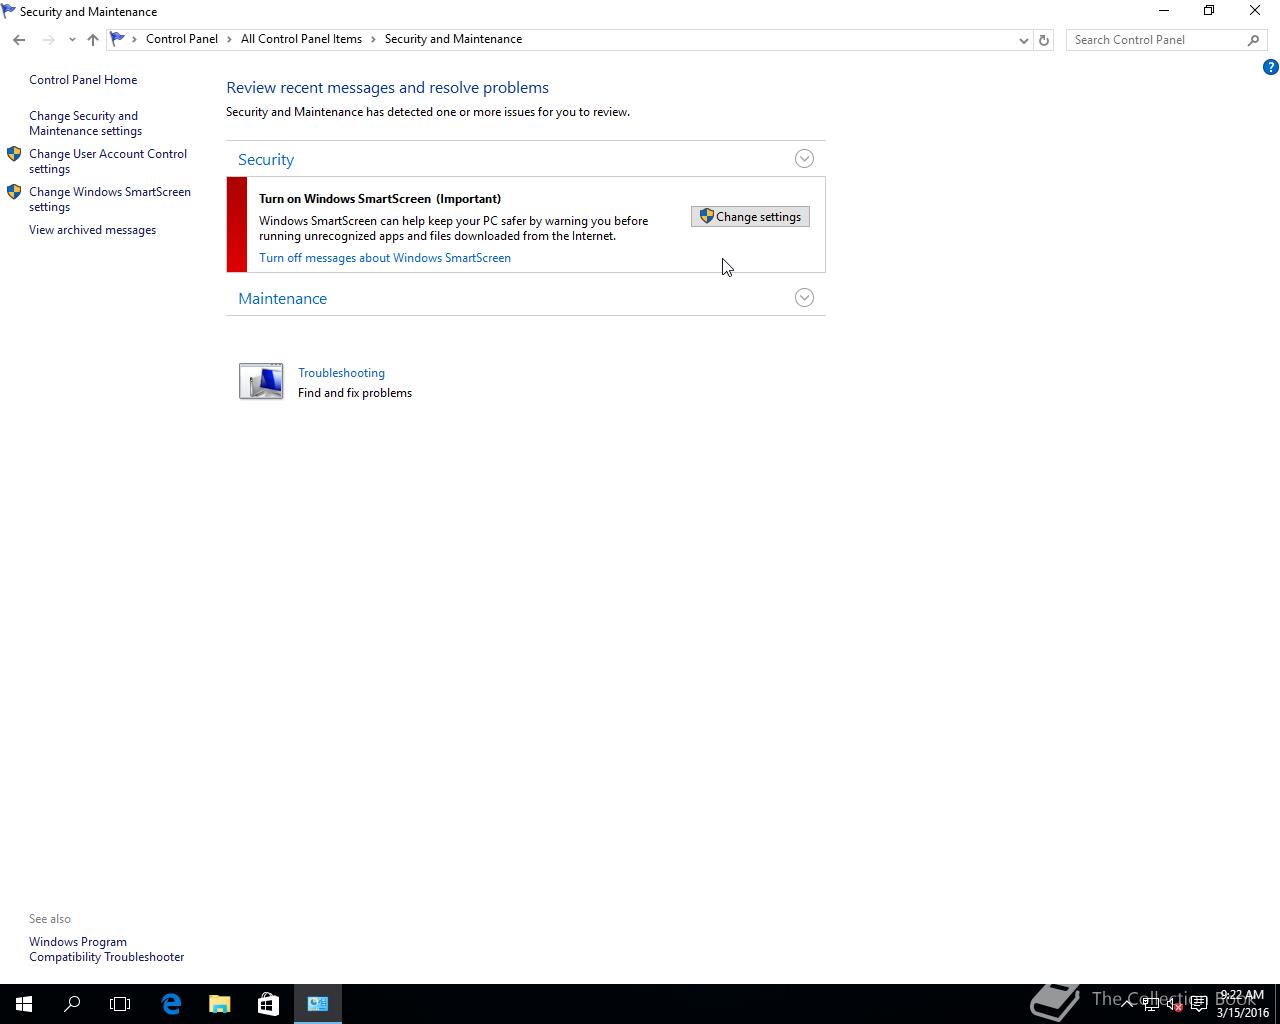Open Change Windows SmartScreen settings link

(x=109, y=199)
